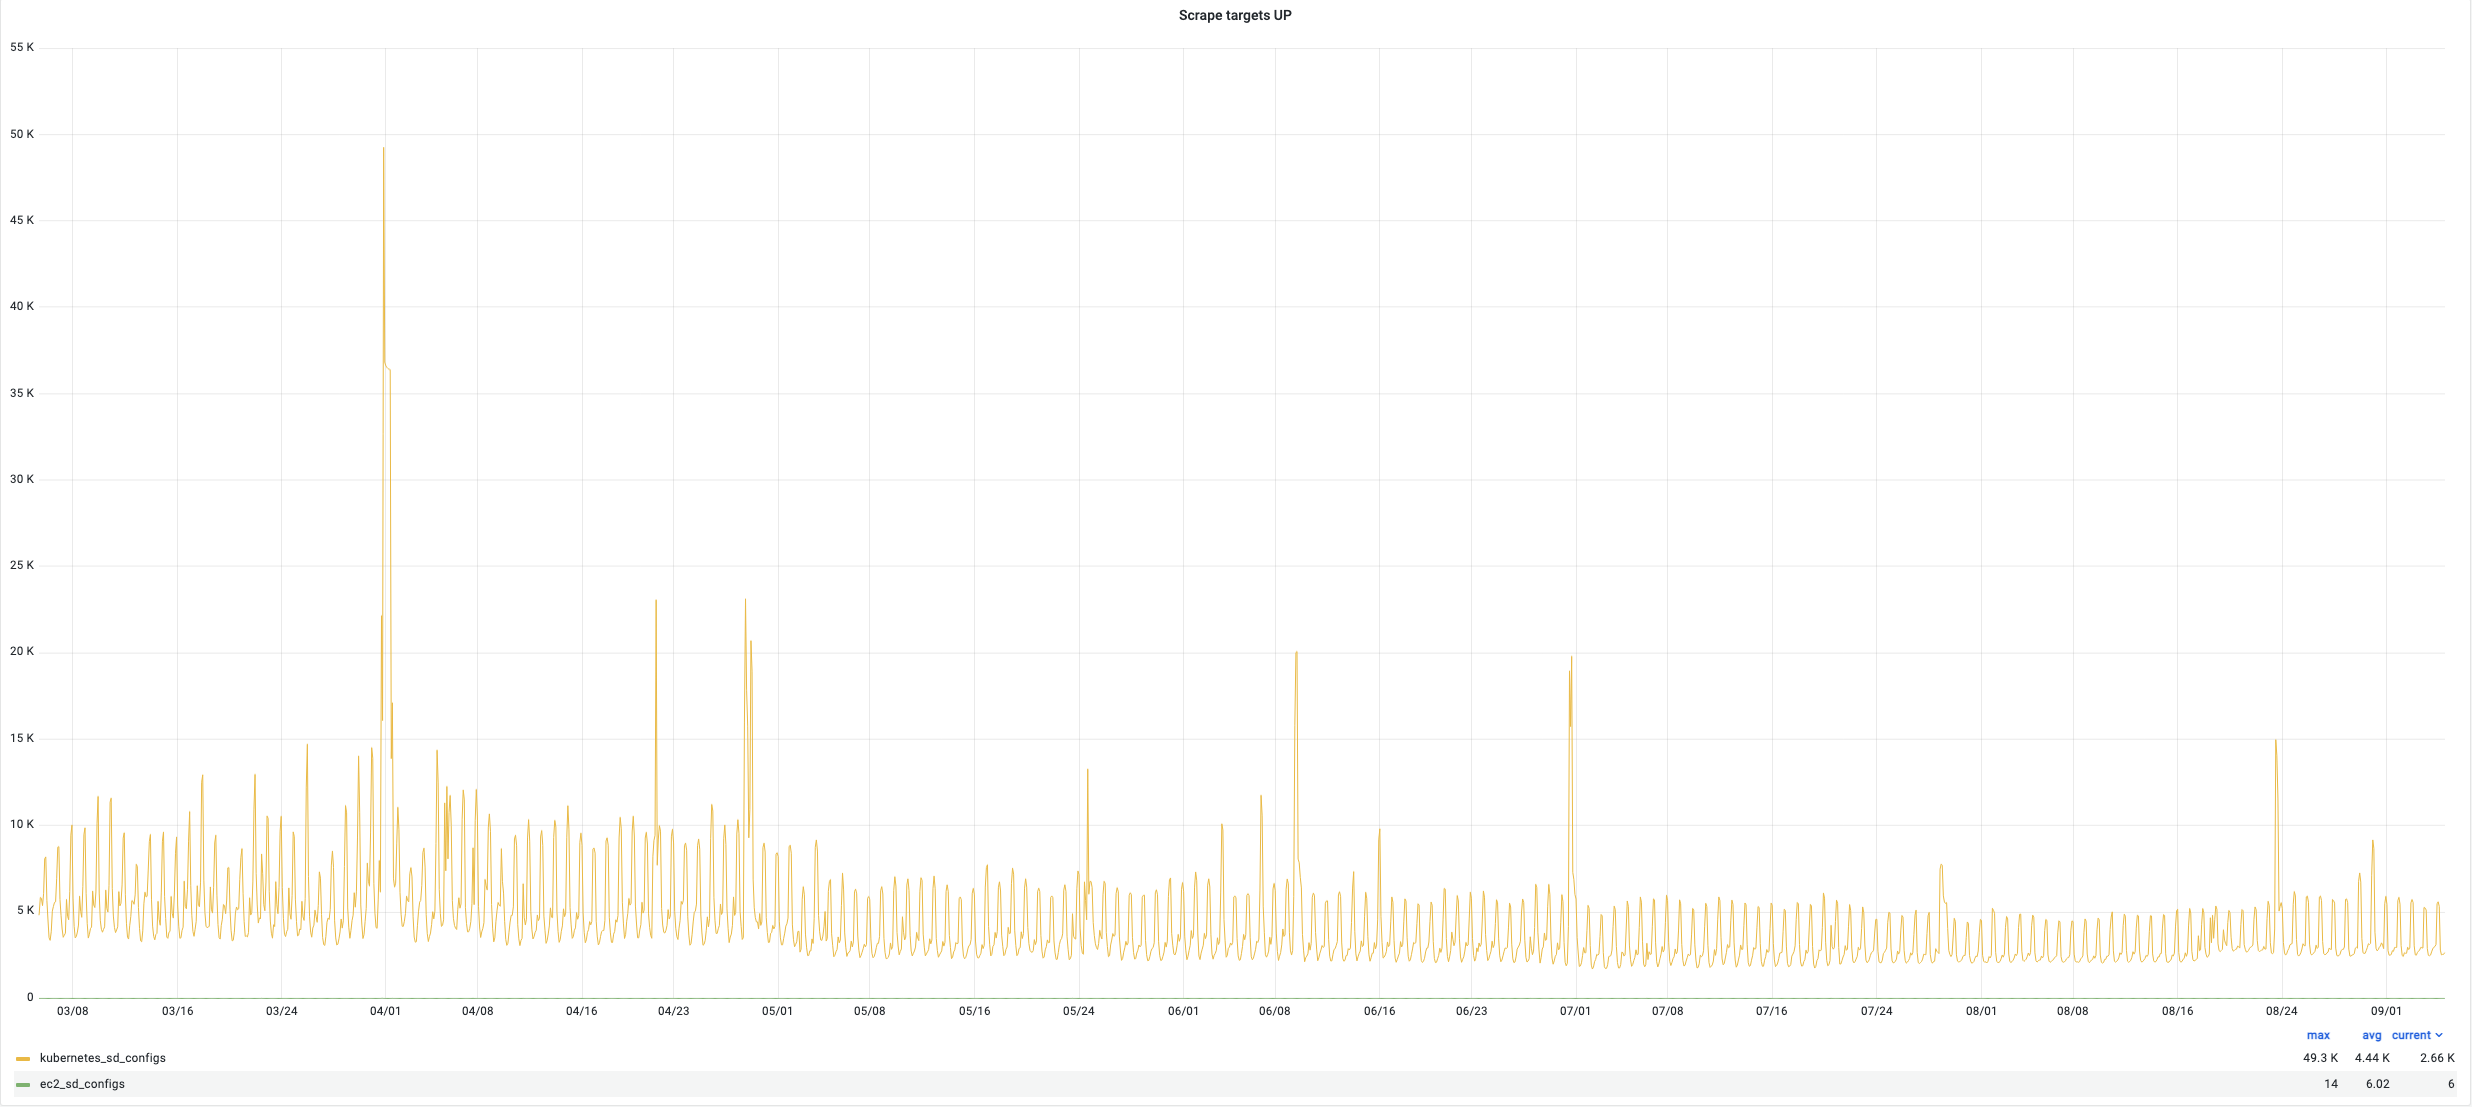2472x1107 pixels.
Task: Toggle the kubernetes_sd_configs series in legend
Action: (102, 1058)
